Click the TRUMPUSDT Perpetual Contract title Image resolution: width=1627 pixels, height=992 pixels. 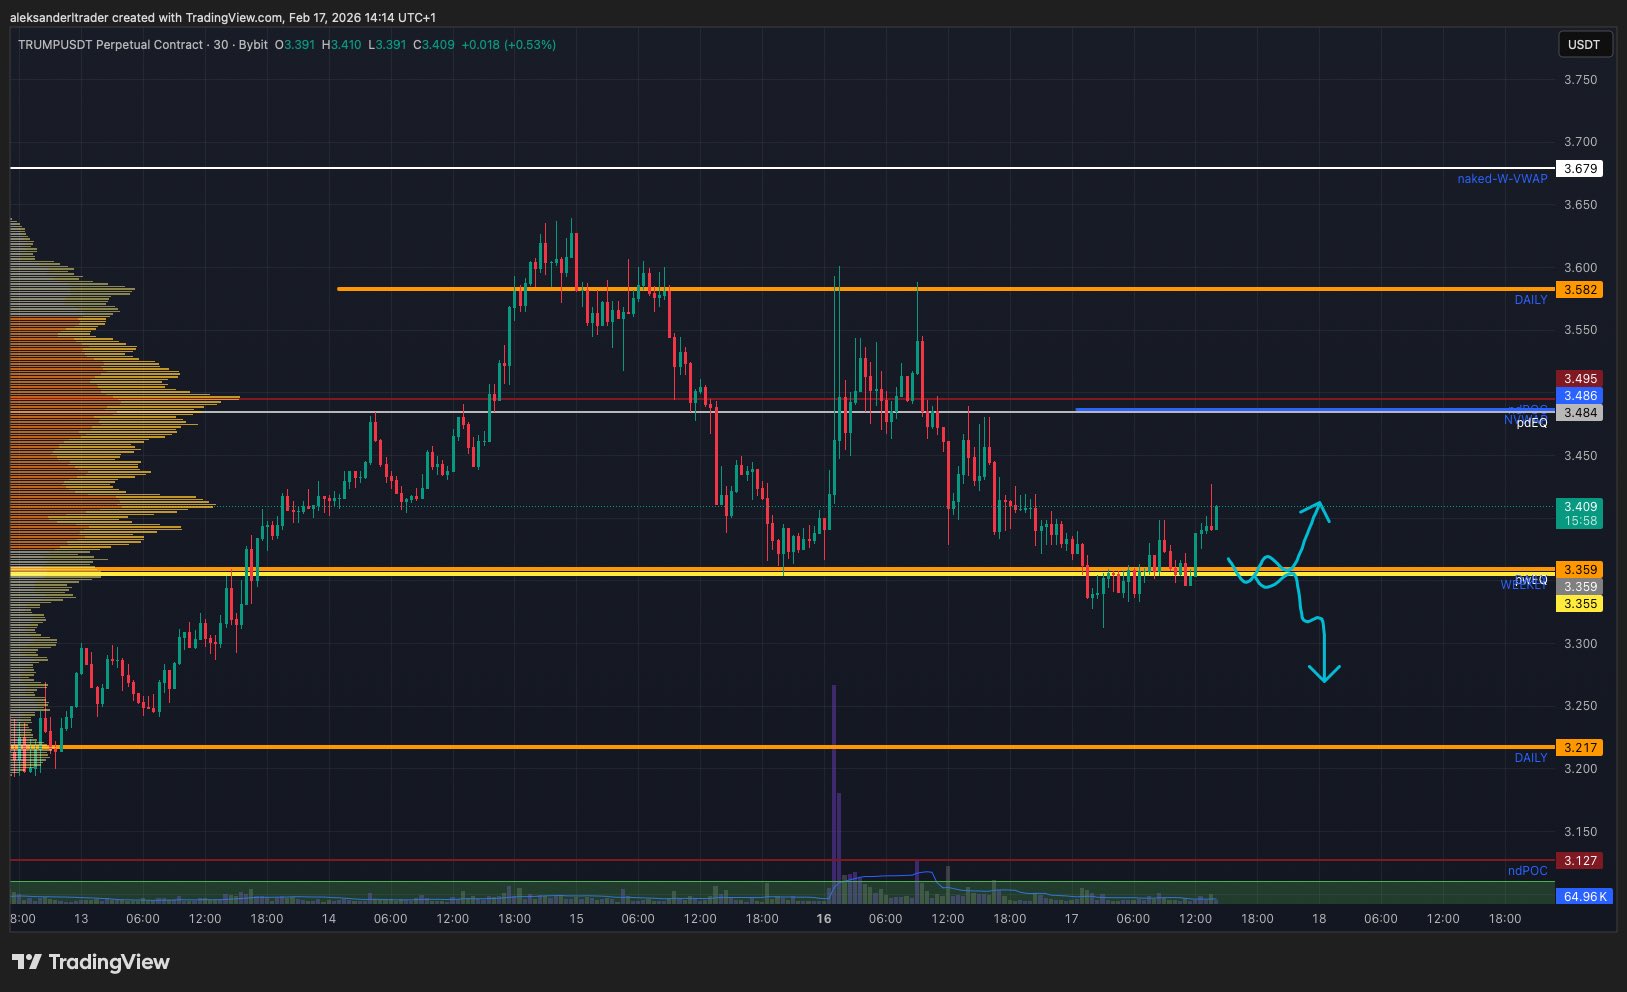coord(110,45)
